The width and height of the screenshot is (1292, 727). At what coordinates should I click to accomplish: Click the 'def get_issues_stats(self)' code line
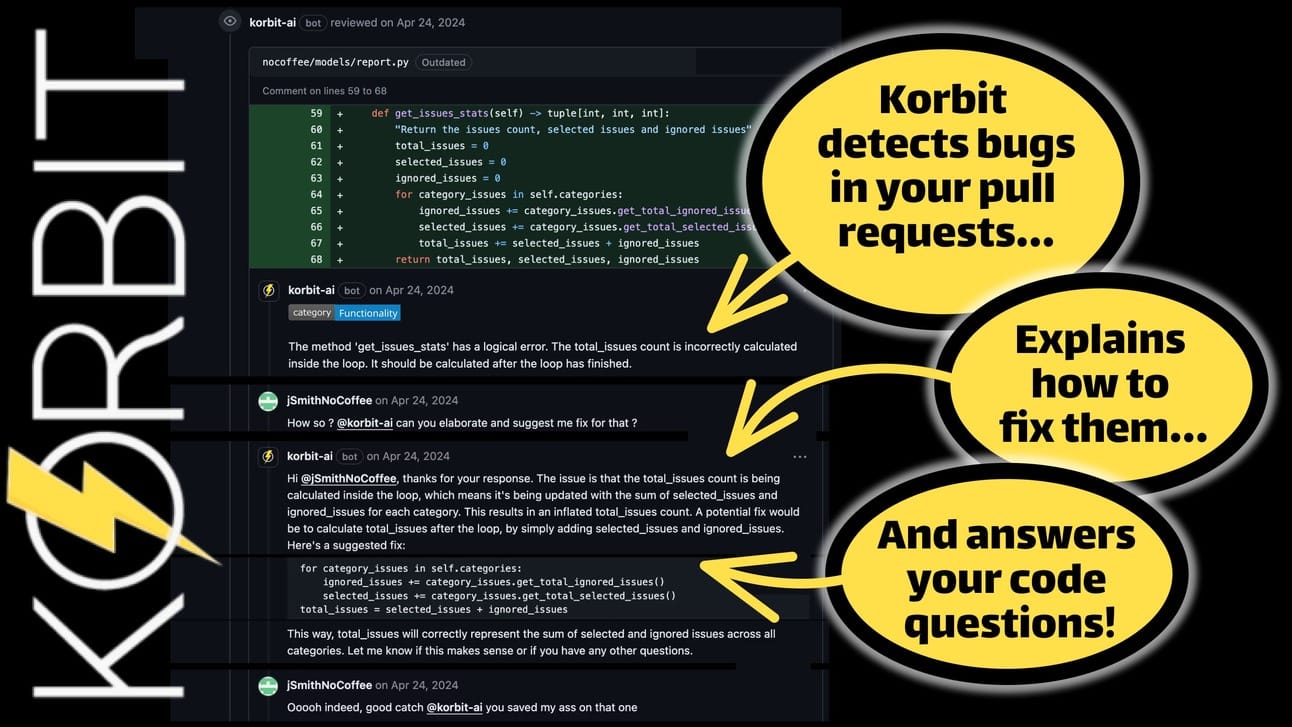pos(520,114)
